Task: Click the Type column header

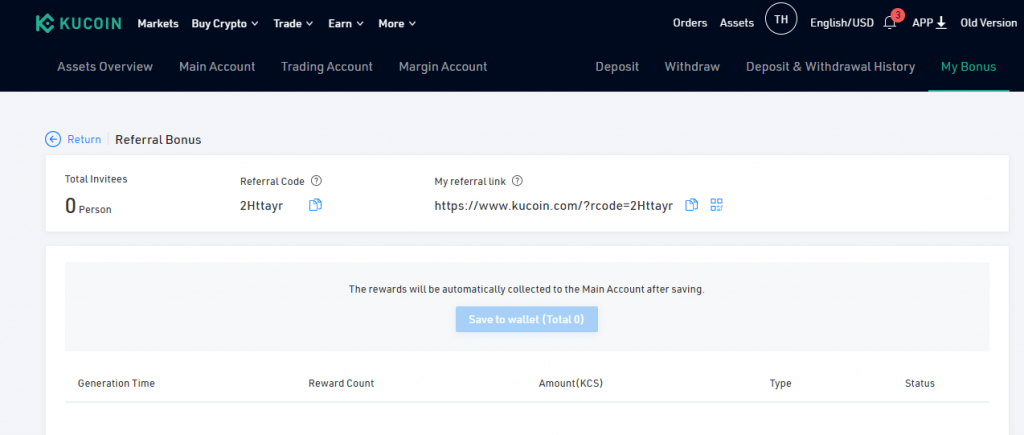Action: 780,383
